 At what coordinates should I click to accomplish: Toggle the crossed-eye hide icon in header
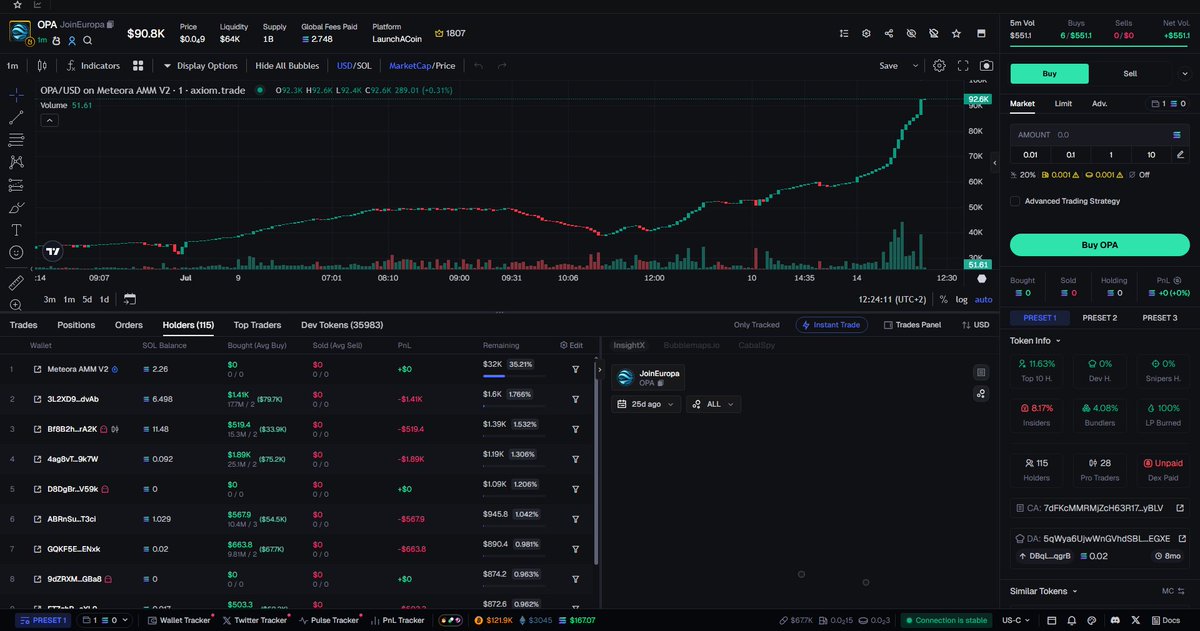point(911,33)
